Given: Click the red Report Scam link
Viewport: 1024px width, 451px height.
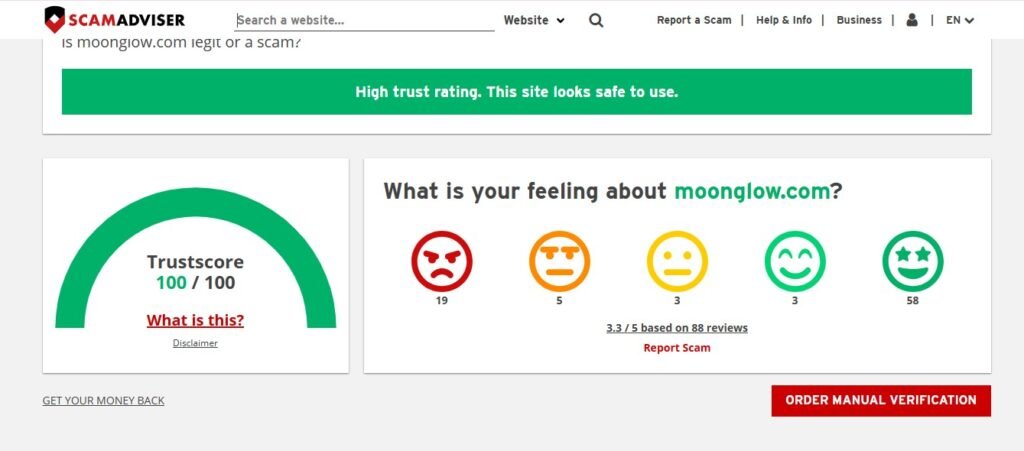Looking at the screenshot, I should (677, 348).
